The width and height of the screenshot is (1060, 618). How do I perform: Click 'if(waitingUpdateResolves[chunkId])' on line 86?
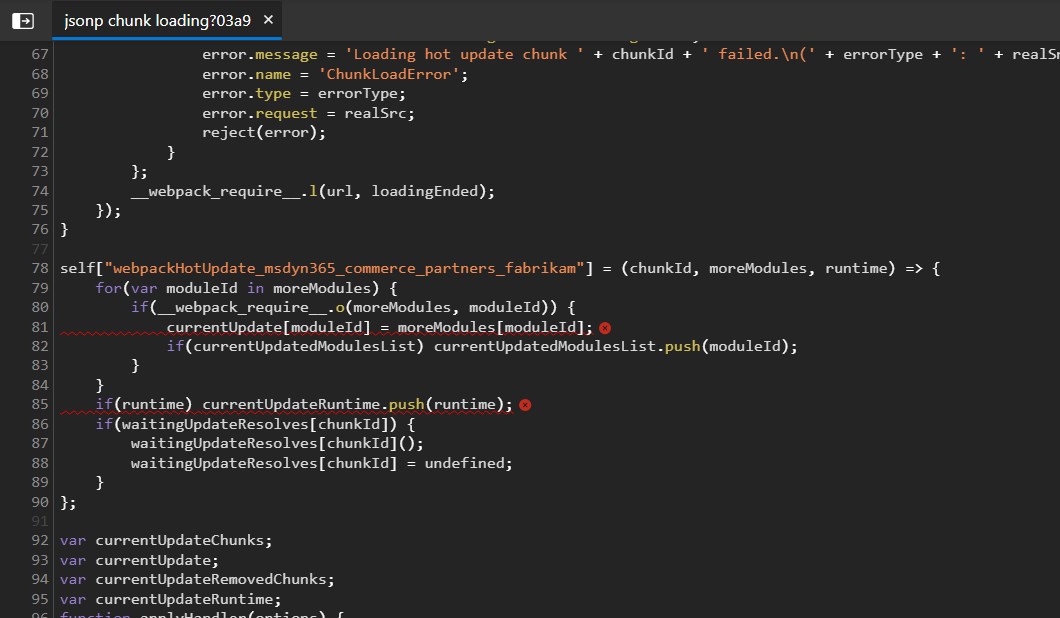pos(246,424)
